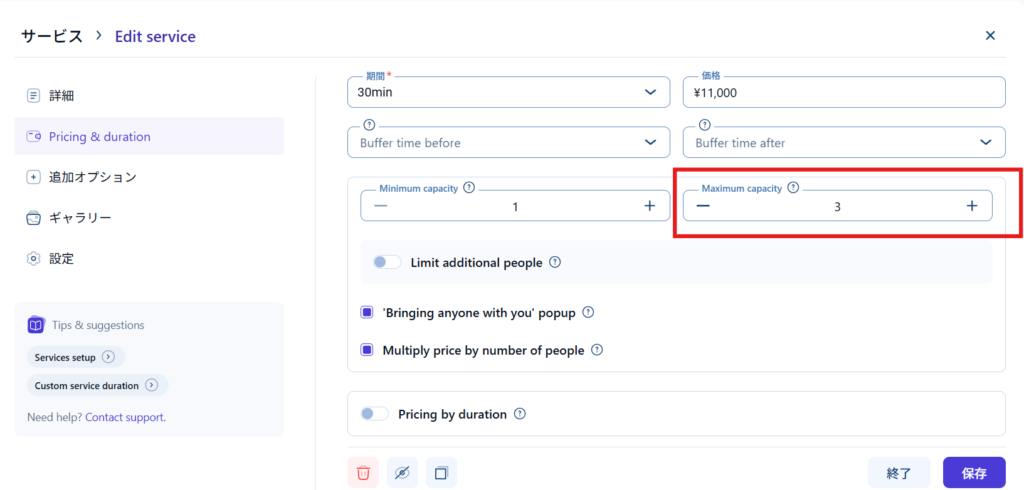Click help icon next to Pricing by duration
This screenshot has height=490, width=1024.
pyautogui.click(x=520, y=414)
